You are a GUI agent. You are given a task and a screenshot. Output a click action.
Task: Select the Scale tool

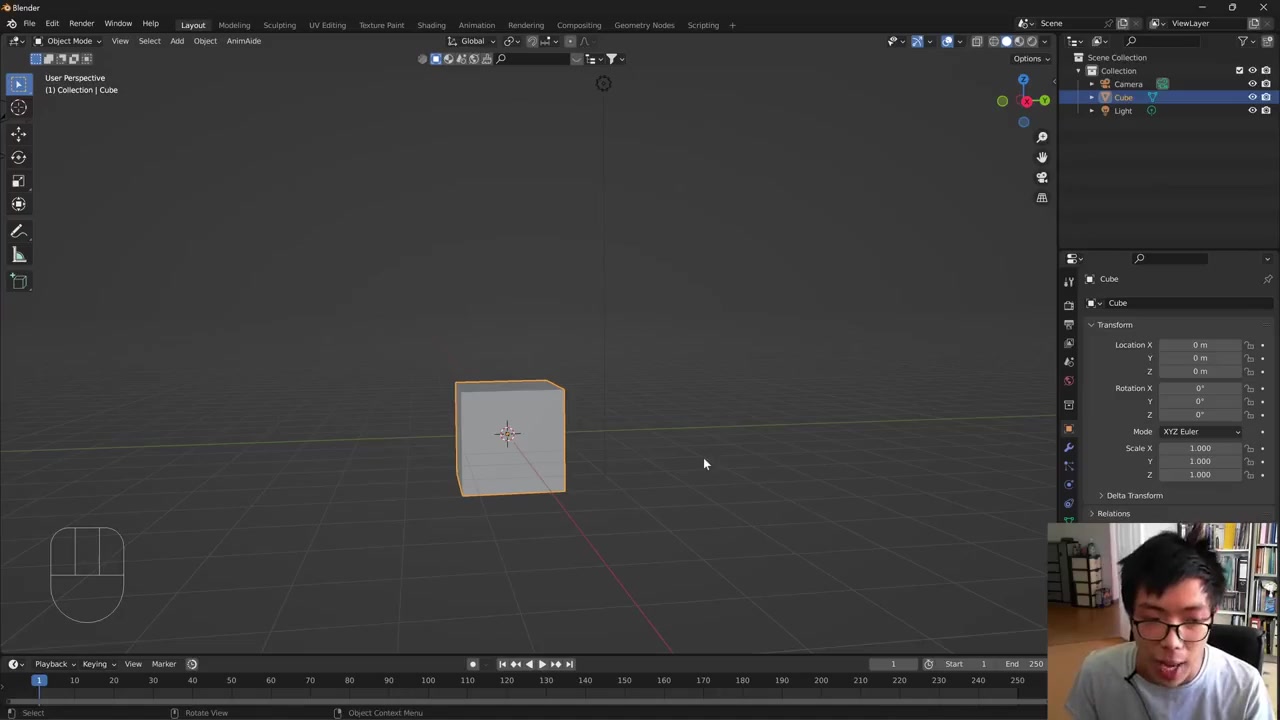pos(18,181)
